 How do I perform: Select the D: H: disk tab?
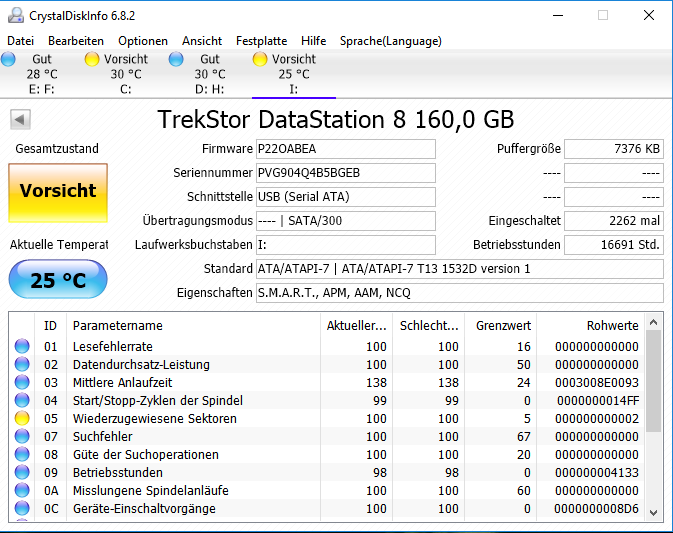click(209, 74)
